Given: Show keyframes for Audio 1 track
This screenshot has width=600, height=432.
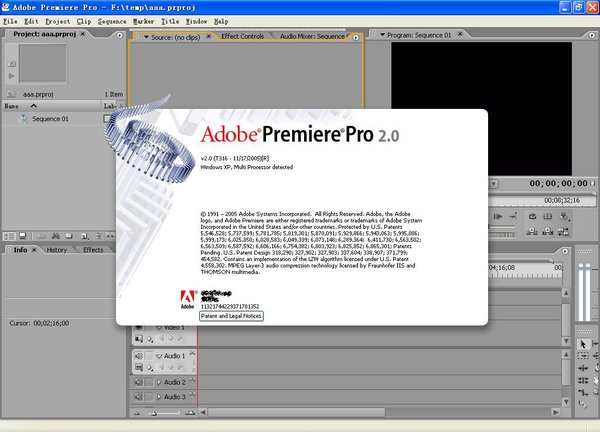Looking at the screenshot, I should [150, 368].
